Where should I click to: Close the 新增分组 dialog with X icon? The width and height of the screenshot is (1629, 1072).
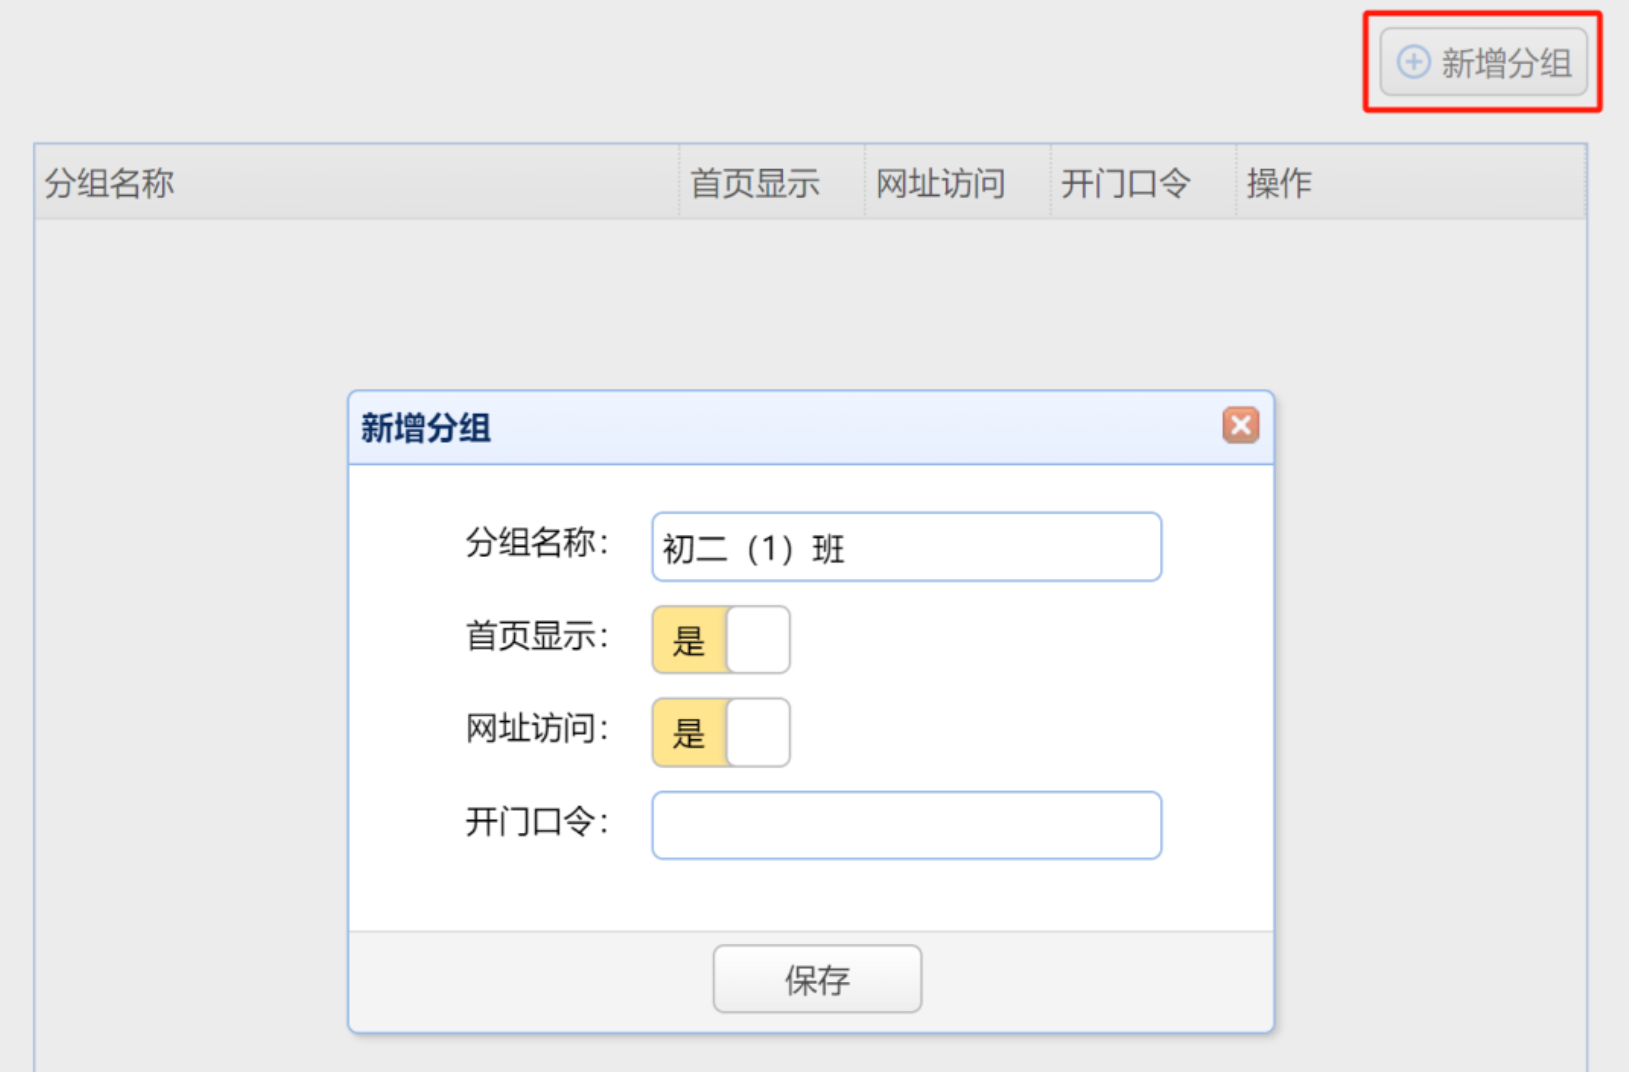1240,426
